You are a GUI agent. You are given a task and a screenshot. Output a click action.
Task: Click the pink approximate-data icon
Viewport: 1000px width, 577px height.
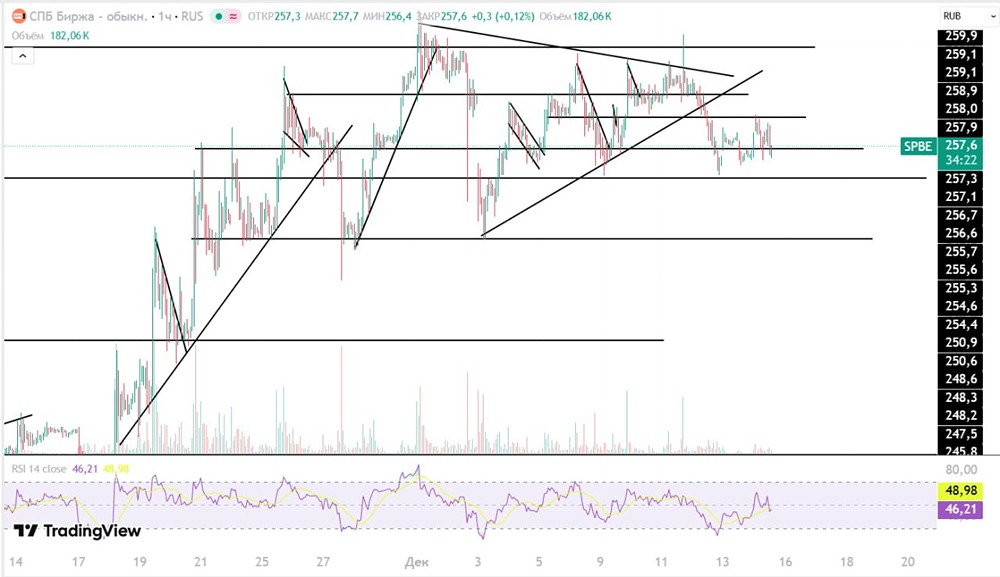(233, 17)
